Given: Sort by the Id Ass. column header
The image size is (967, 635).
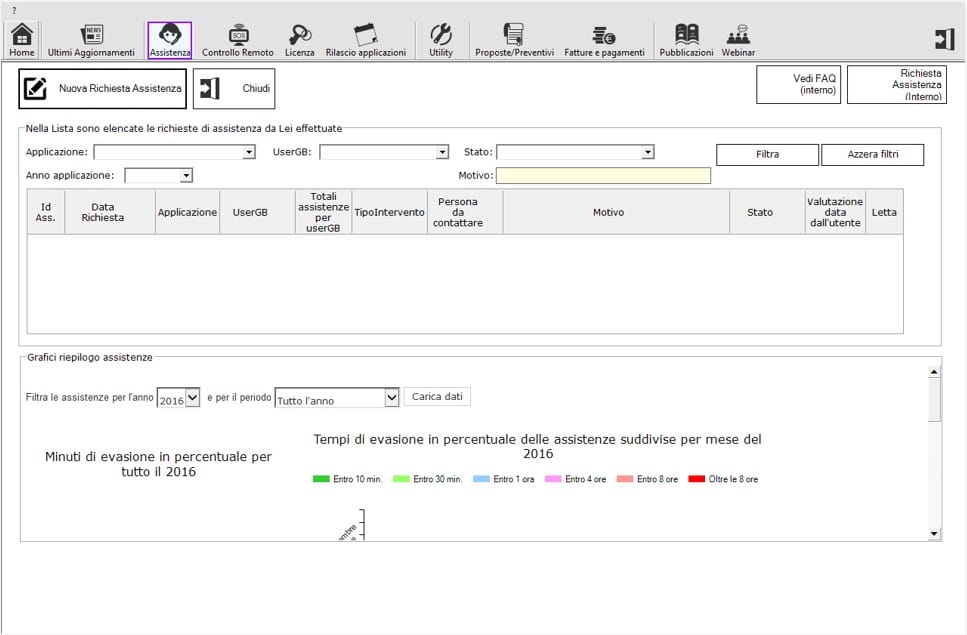Looking at the screenshot, I should [x=46, y=212].
